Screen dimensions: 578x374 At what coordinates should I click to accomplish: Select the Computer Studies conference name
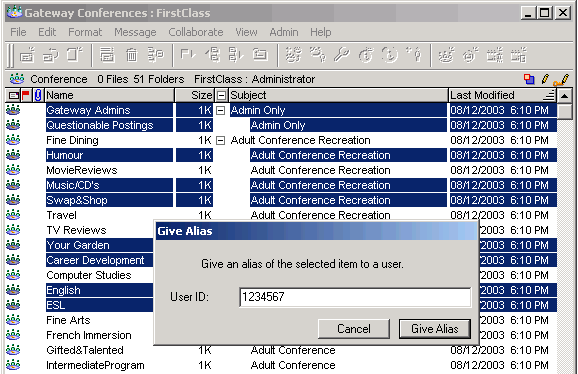point(89,275)
